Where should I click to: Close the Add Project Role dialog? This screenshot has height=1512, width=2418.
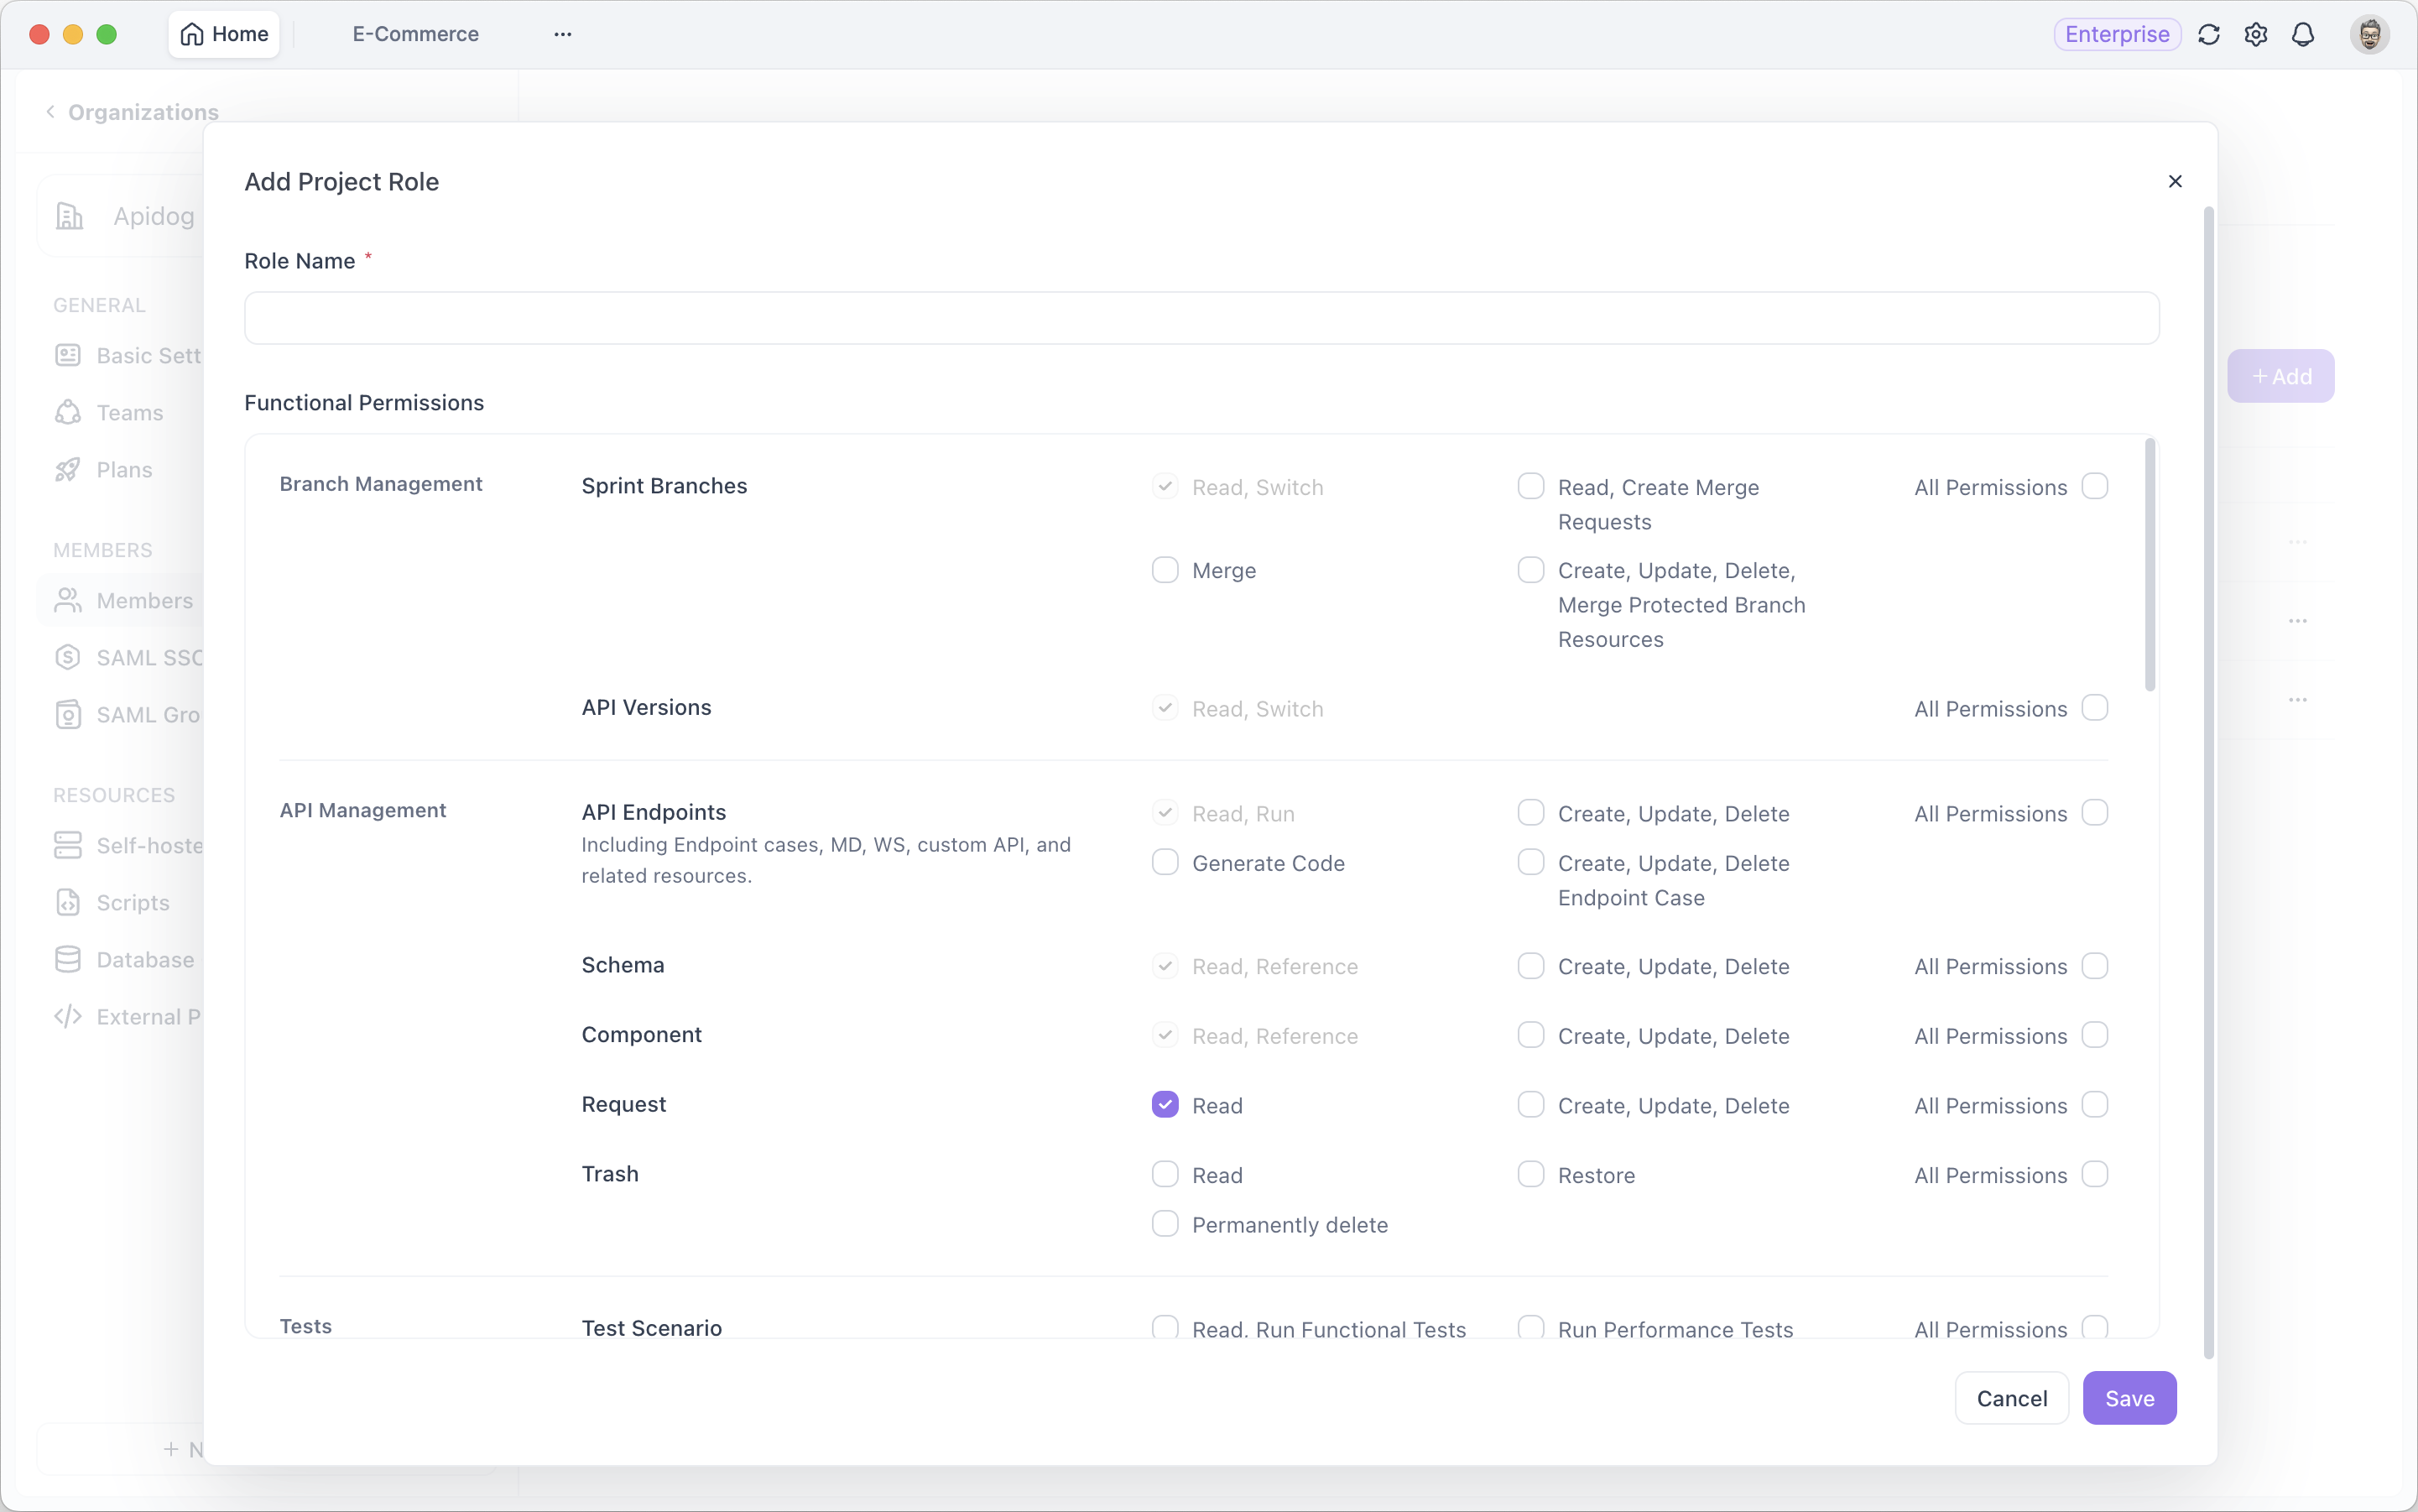[x=2175, y=181]
